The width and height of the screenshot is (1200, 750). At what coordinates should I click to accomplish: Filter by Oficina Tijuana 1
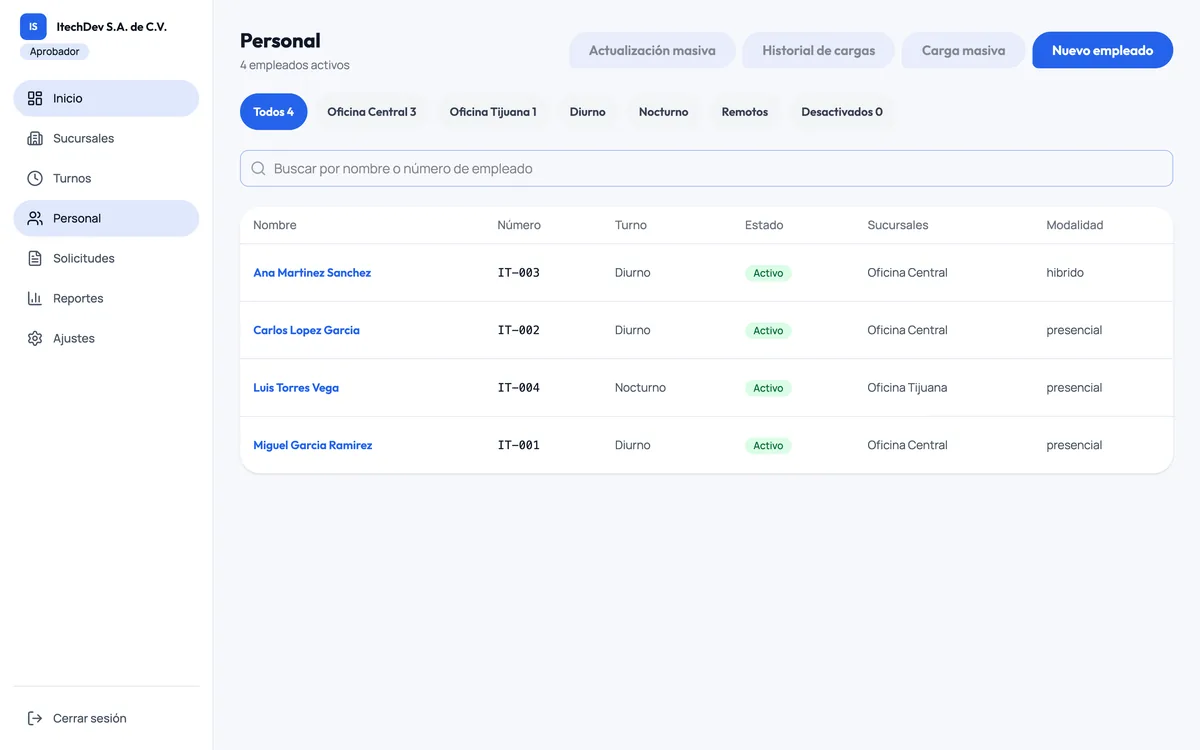(x=493, y=112)
